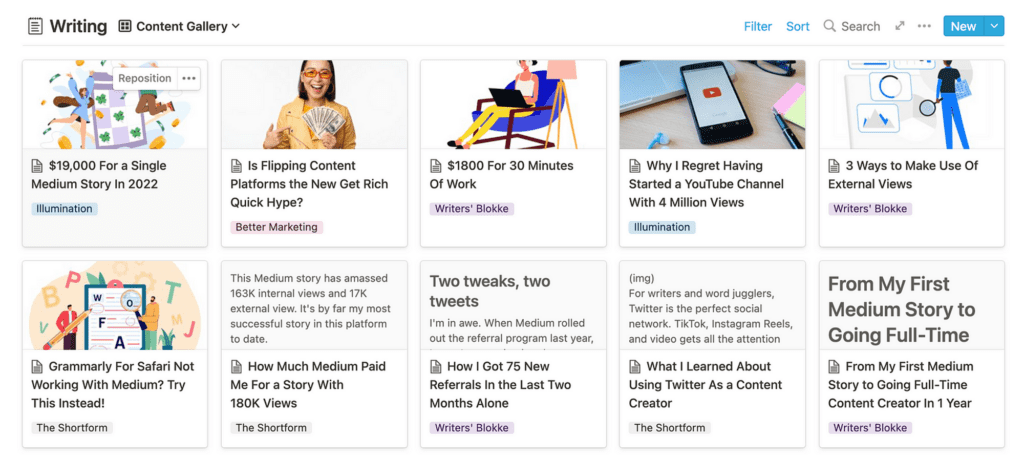Click the Better Marketing pink tag
1024x456 pixels.
[x=276, y=227]
